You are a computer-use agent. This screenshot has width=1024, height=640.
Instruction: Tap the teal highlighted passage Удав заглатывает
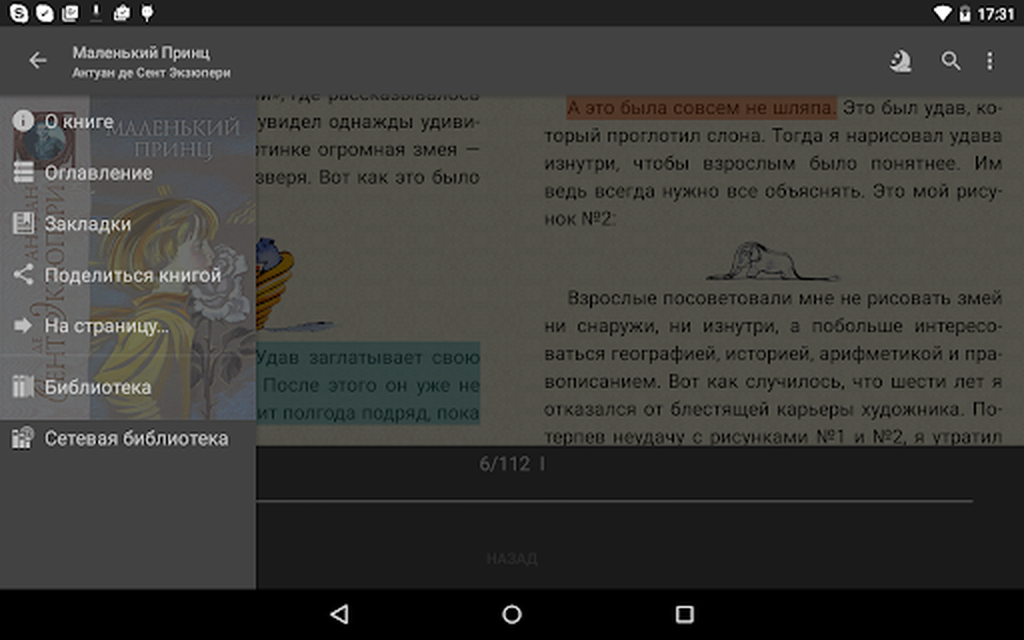(x=368, y=384)
